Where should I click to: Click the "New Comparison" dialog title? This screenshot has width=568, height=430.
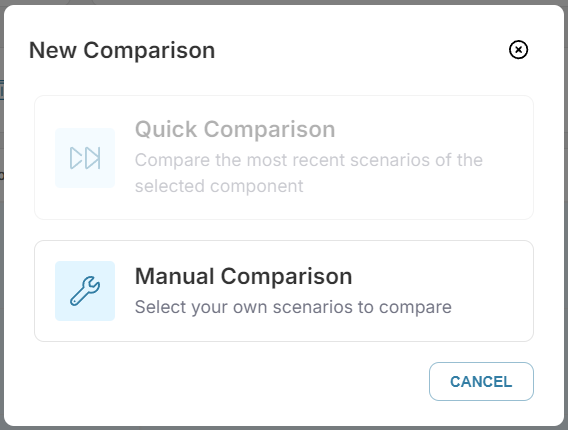tap(122, 50)
